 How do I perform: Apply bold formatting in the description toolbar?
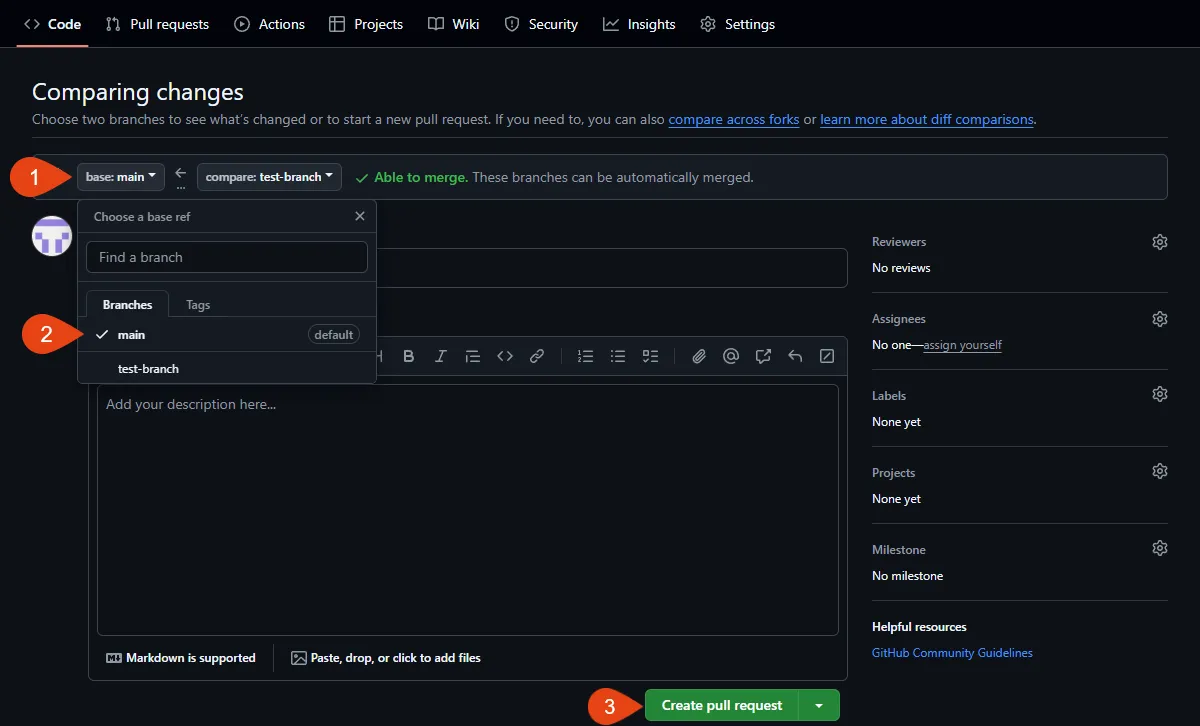click(x=408, y=355)
